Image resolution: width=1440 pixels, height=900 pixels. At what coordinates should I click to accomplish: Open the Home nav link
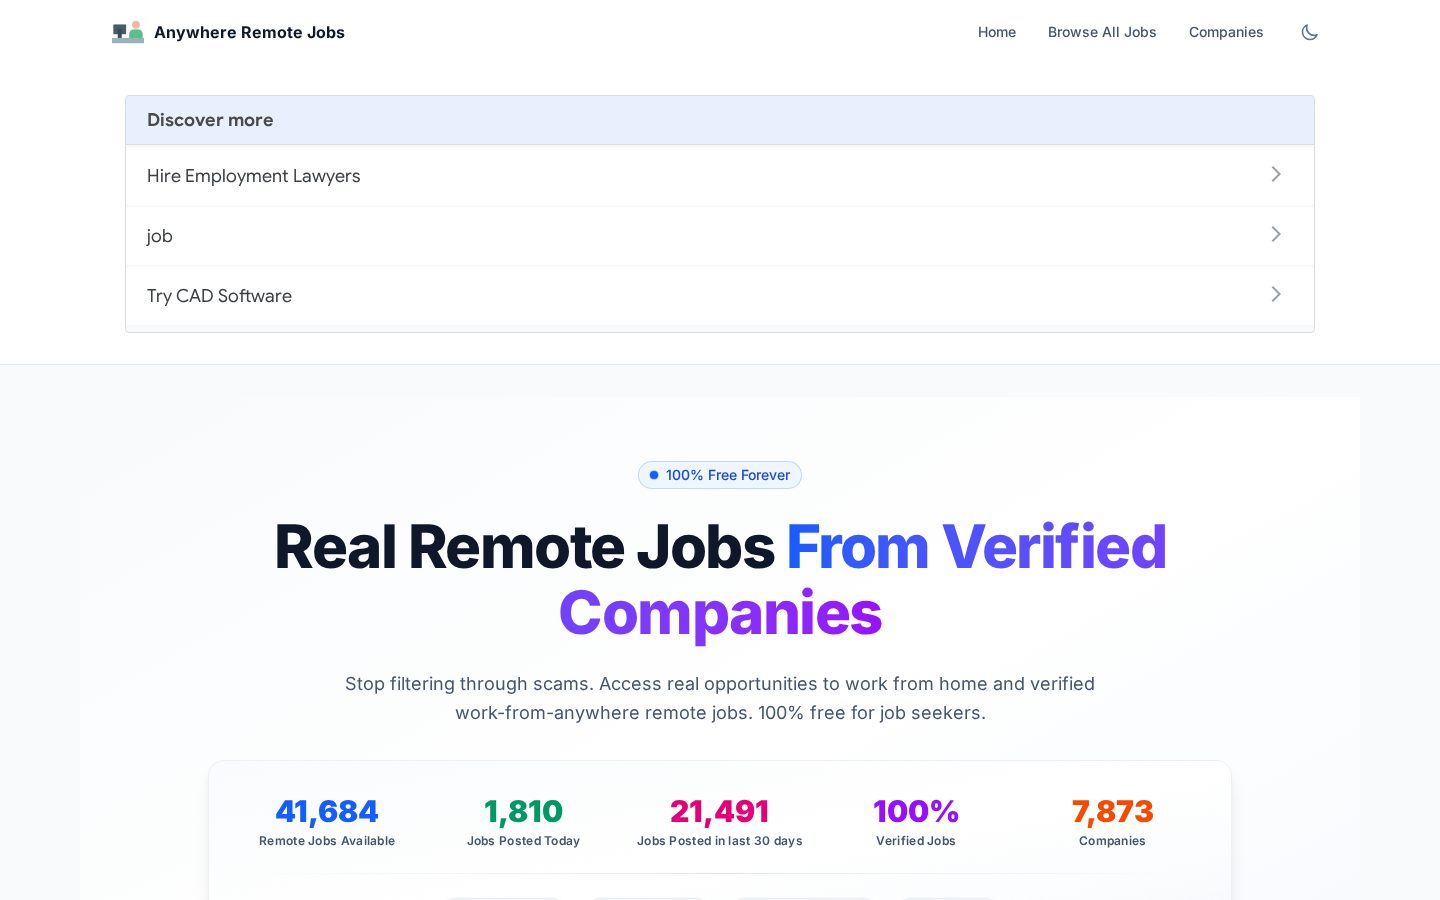click(x=997, y=32)
